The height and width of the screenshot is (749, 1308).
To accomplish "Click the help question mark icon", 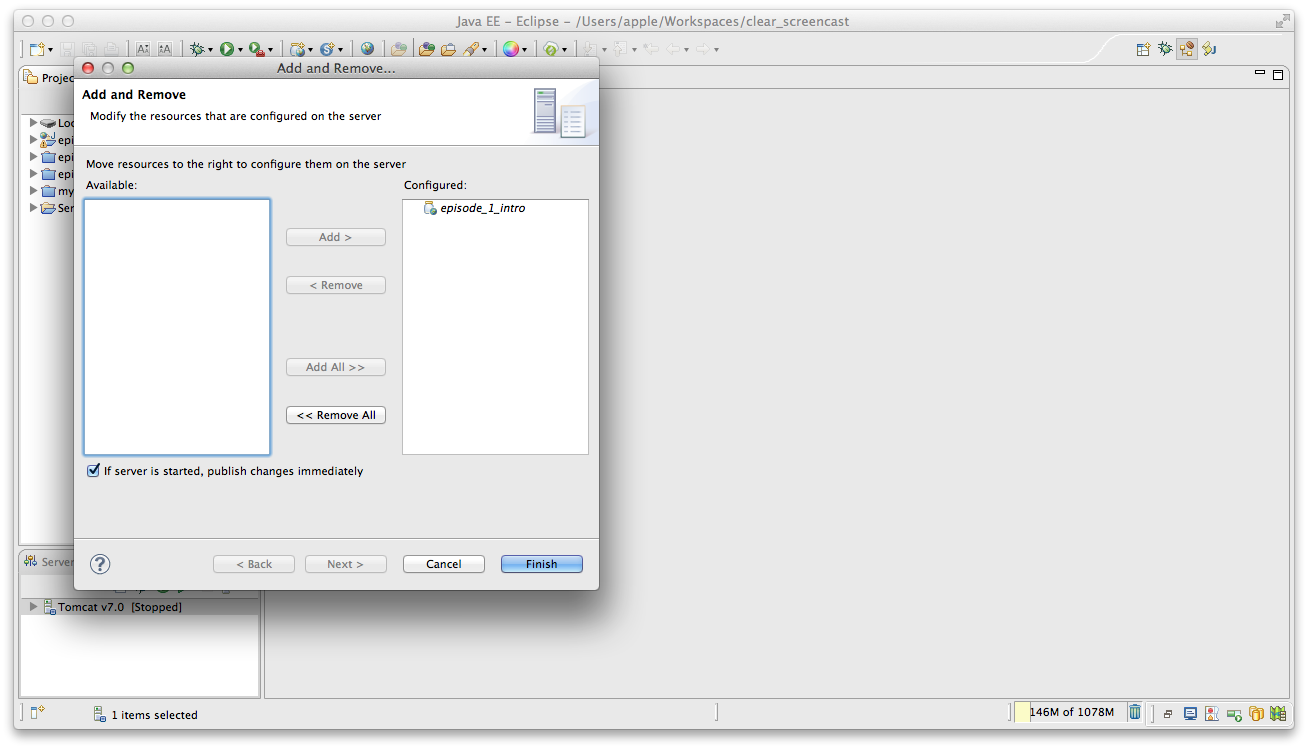I will pos(100,564).
